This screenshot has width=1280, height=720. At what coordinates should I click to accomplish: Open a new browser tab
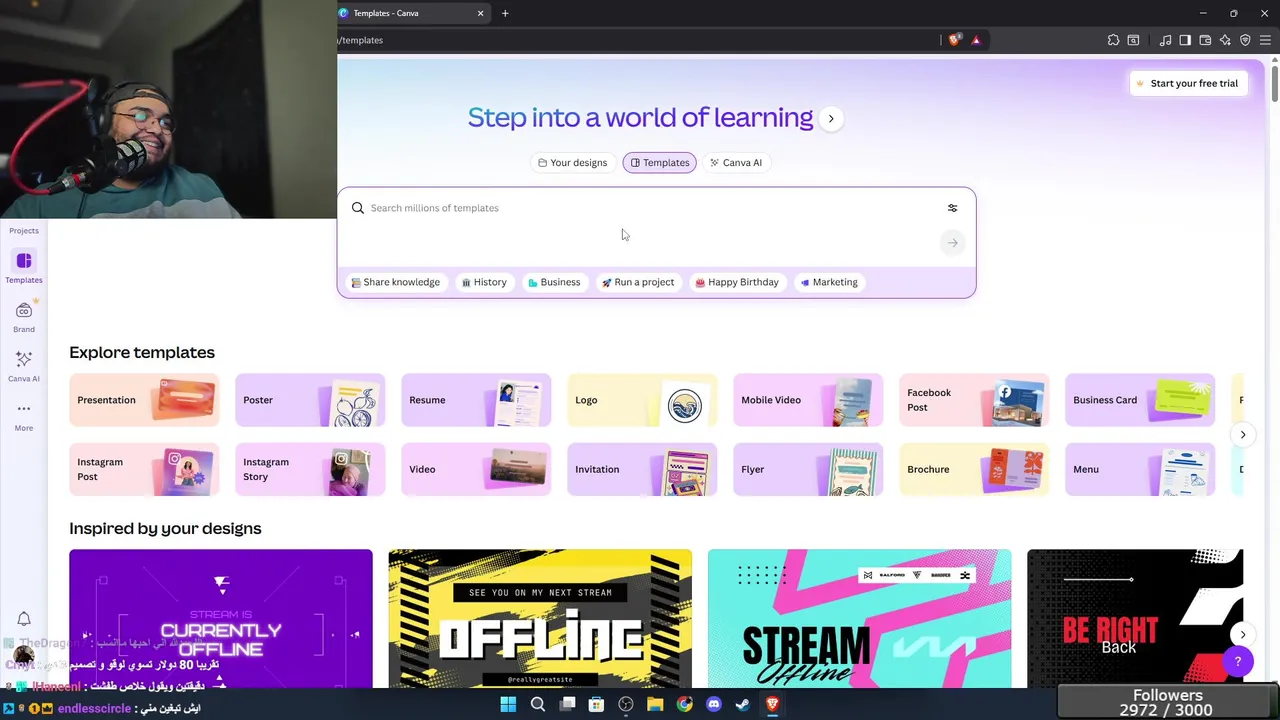pyautogui.click(x=505, y=13)
